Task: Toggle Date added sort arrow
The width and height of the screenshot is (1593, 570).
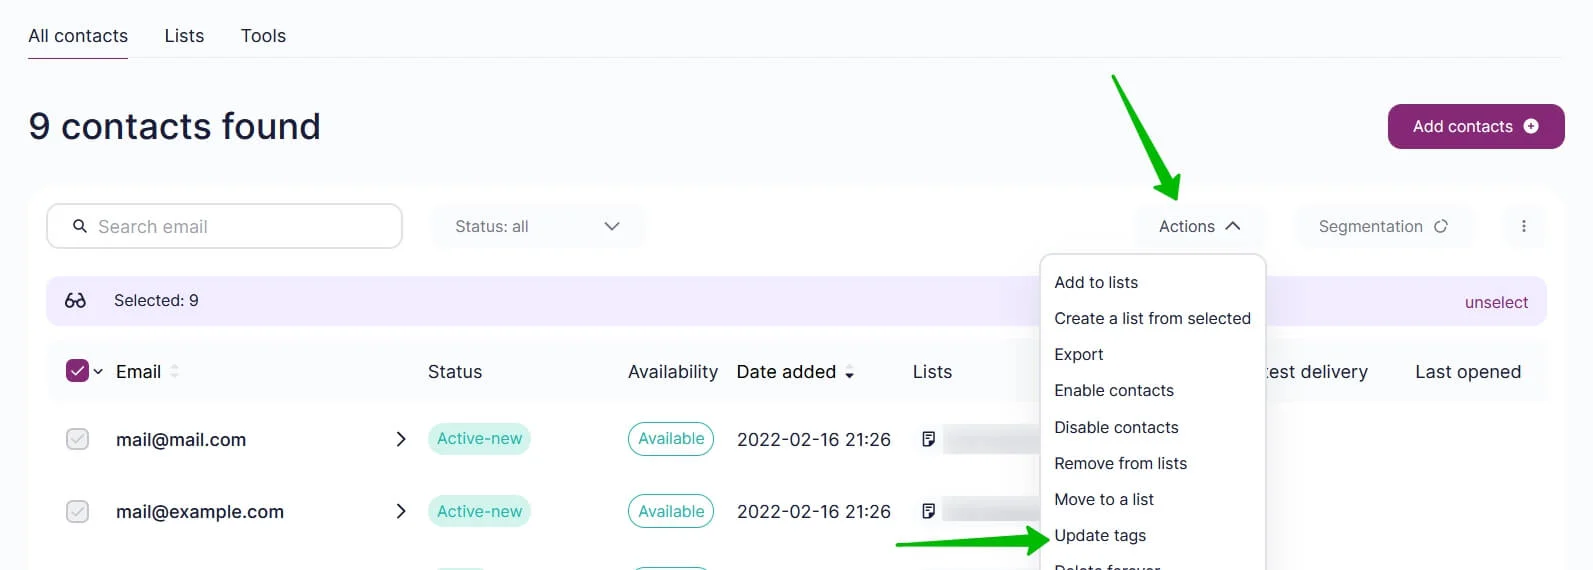Action: tap(850, 374)
